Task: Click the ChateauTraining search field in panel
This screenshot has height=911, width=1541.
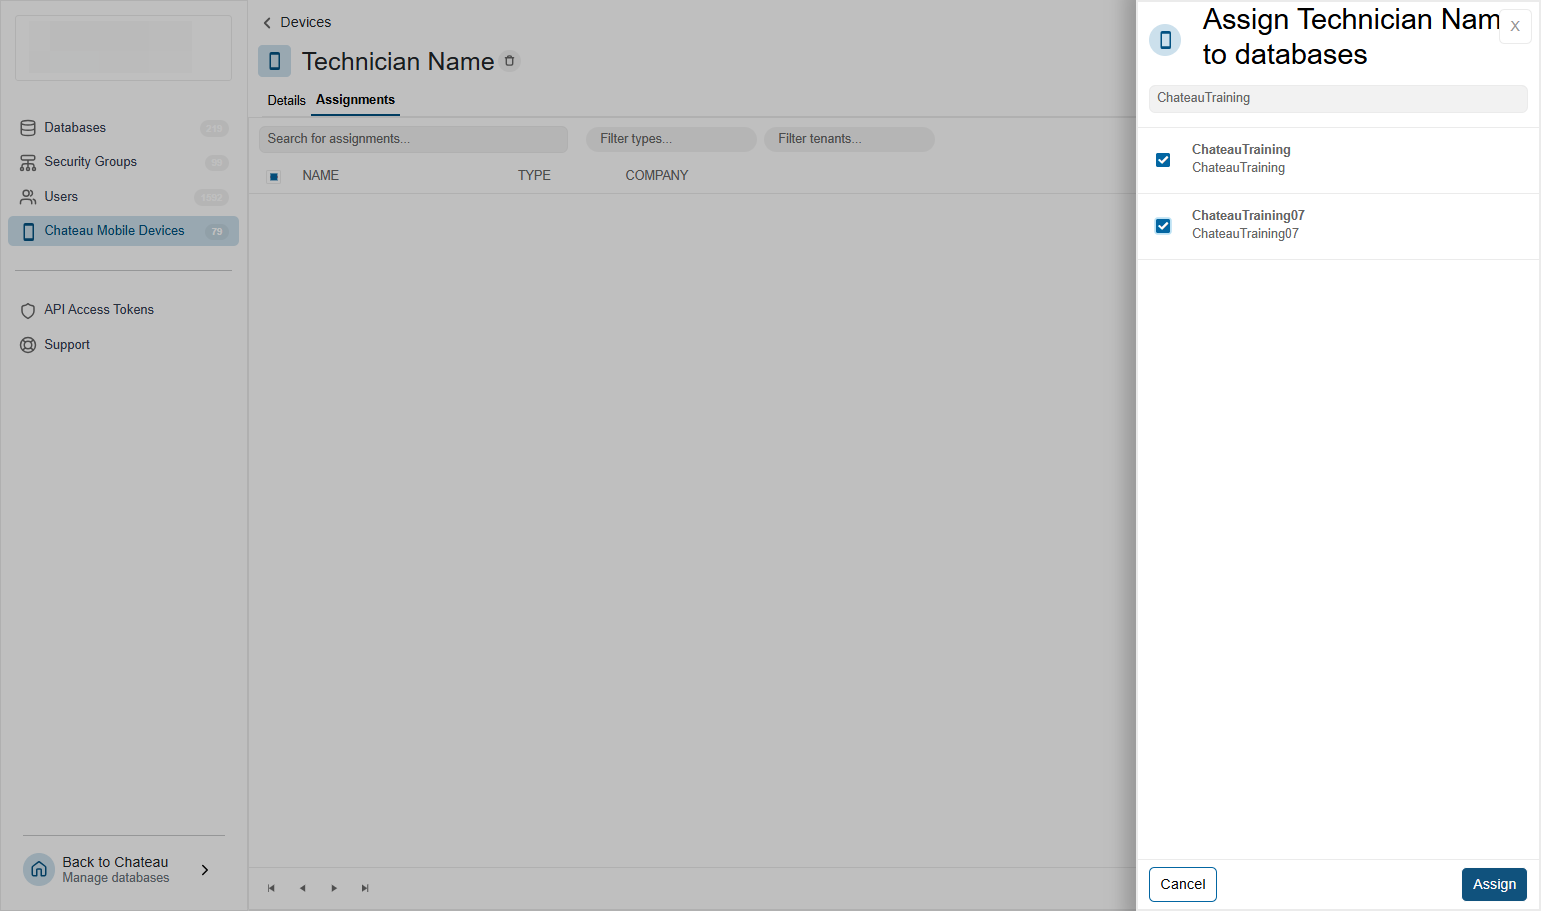Action: [1338, 98]
